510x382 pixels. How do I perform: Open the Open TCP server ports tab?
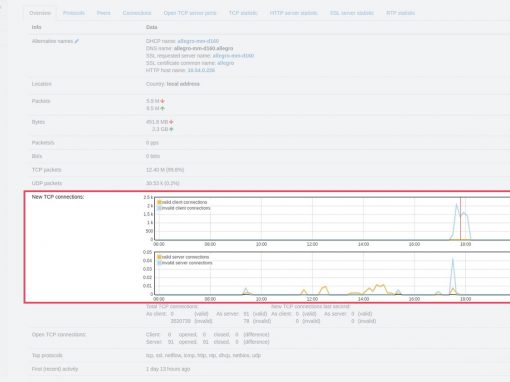click(x=190, y=13)
